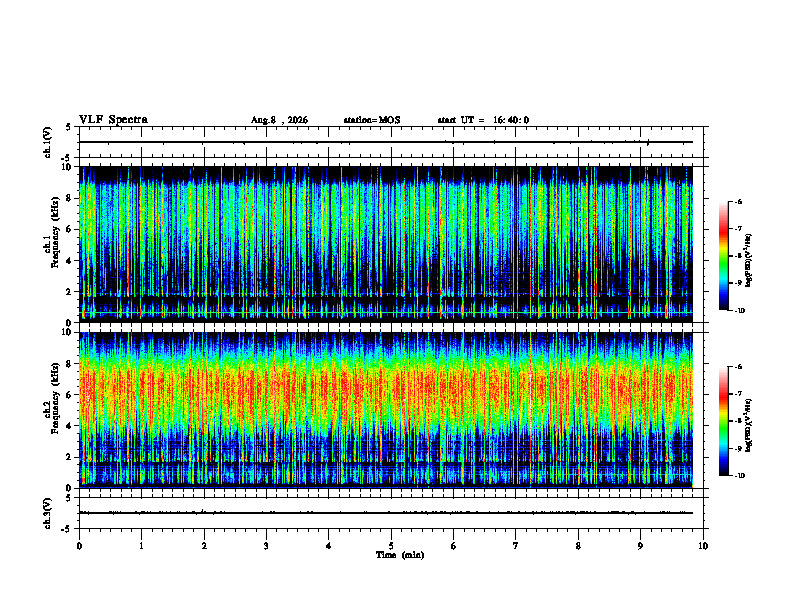Select the "Time (min)" axis label
The width and height of the screenshot is (792, 612).
tap(400, 555)
